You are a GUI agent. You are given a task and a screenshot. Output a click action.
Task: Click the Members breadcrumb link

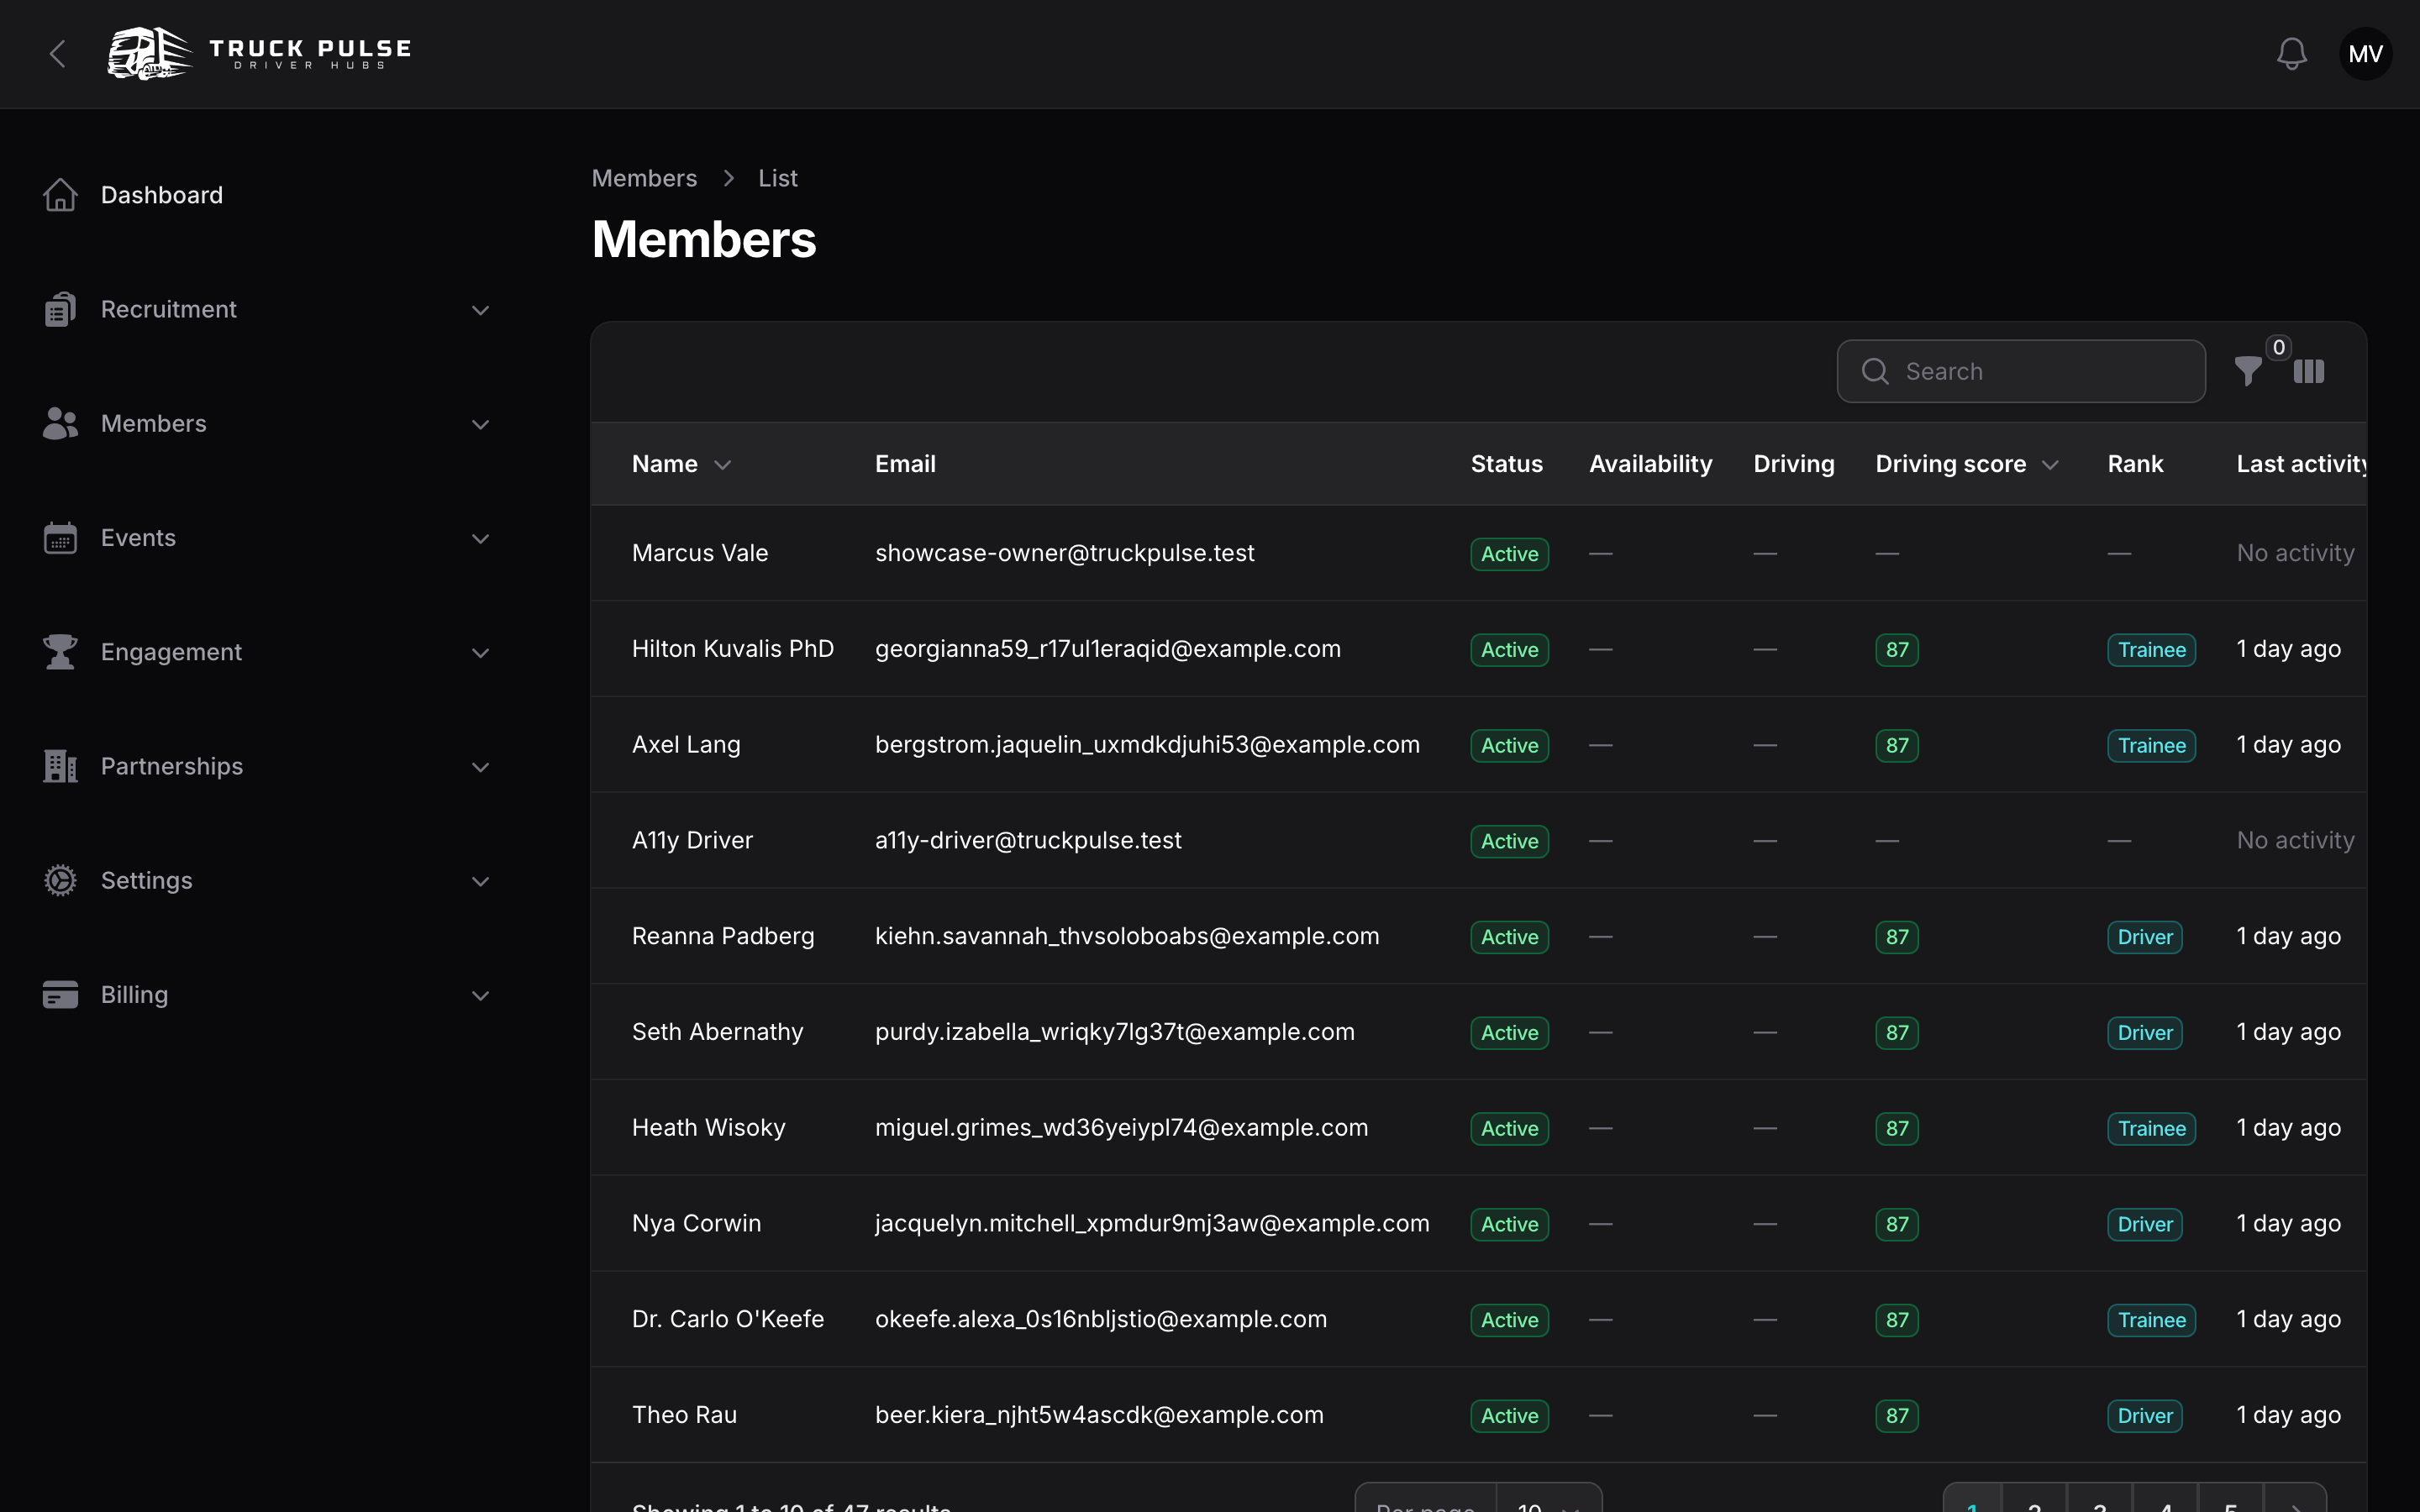pos(644,178)
